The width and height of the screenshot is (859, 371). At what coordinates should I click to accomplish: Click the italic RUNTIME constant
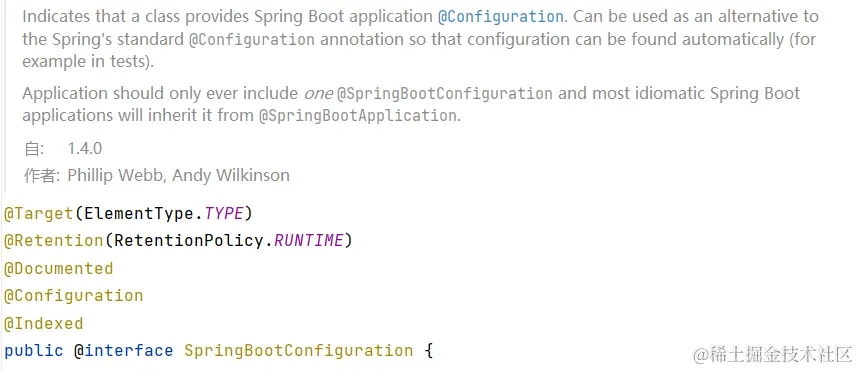point(308,241)
